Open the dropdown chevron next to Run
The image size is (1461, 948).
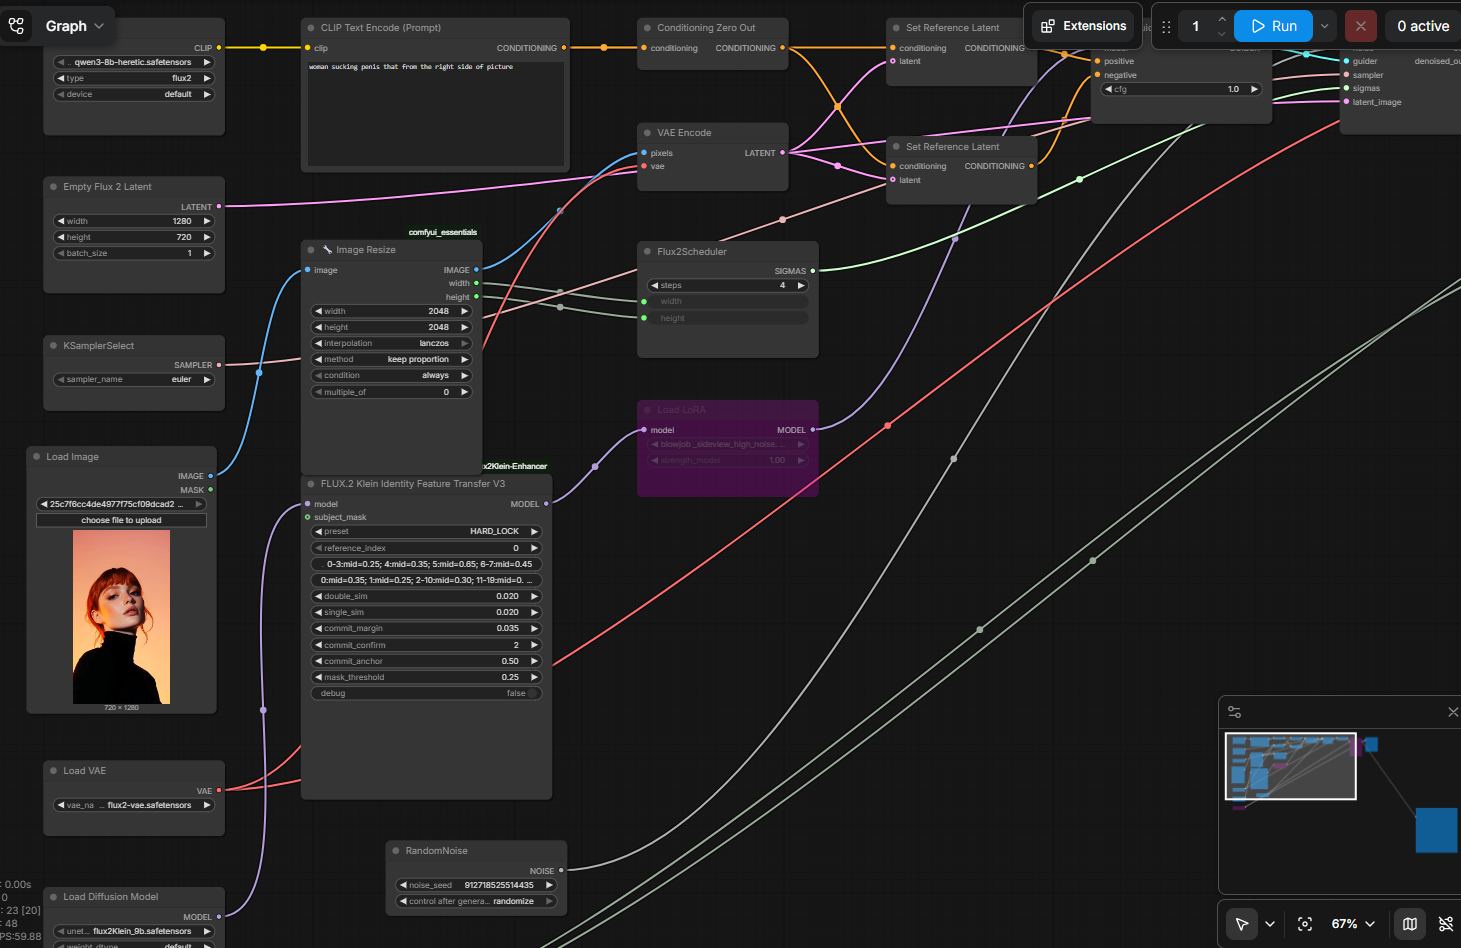pos(1325,26)
